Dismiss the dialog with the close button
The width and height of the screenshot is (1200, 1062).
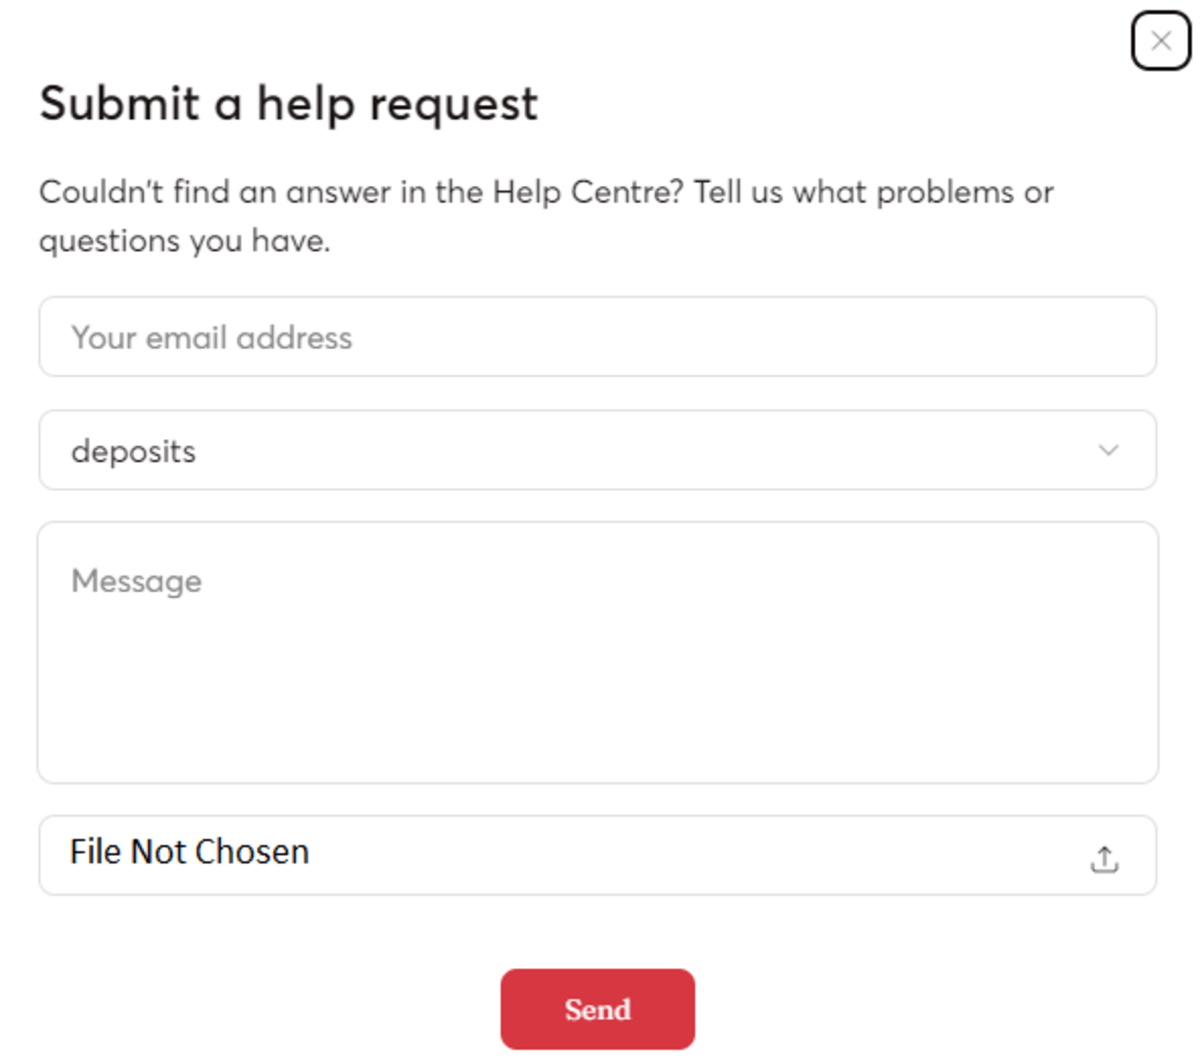coord(1160,41)
